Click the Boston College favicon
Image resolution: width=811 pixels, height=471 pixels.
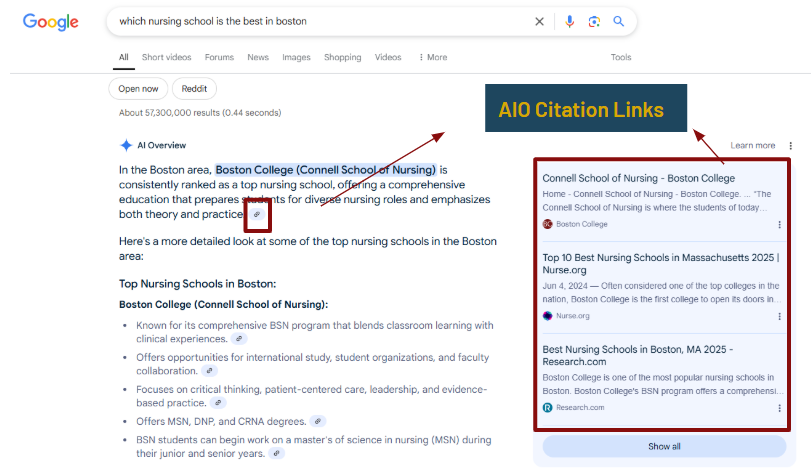548,224
